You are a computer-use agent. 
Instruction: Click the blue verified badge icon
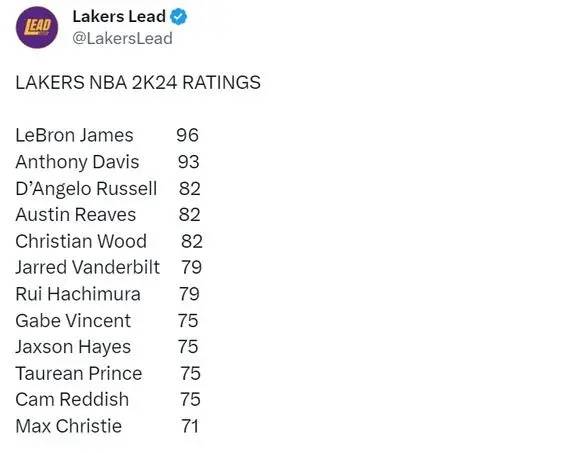[x=179, y=17]
